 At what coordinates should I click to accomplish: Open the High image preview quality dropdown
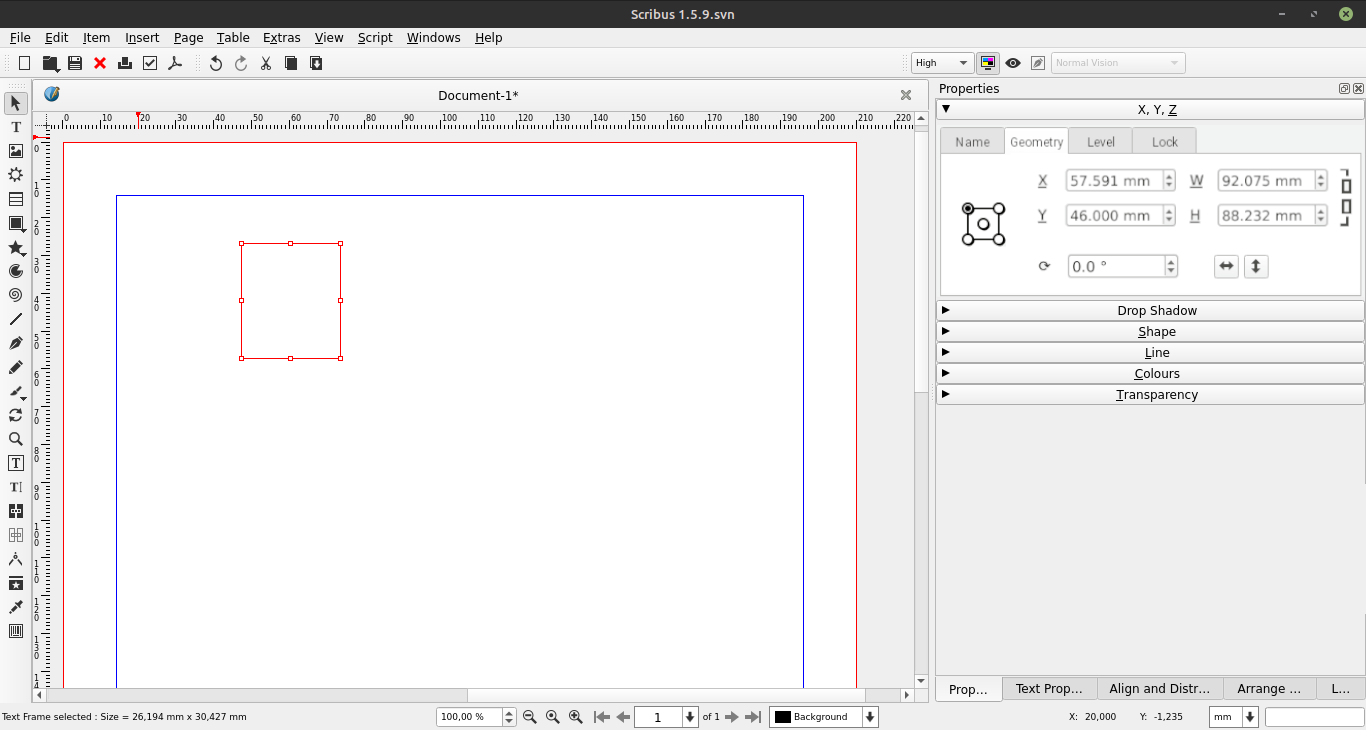tap(942, 63)
